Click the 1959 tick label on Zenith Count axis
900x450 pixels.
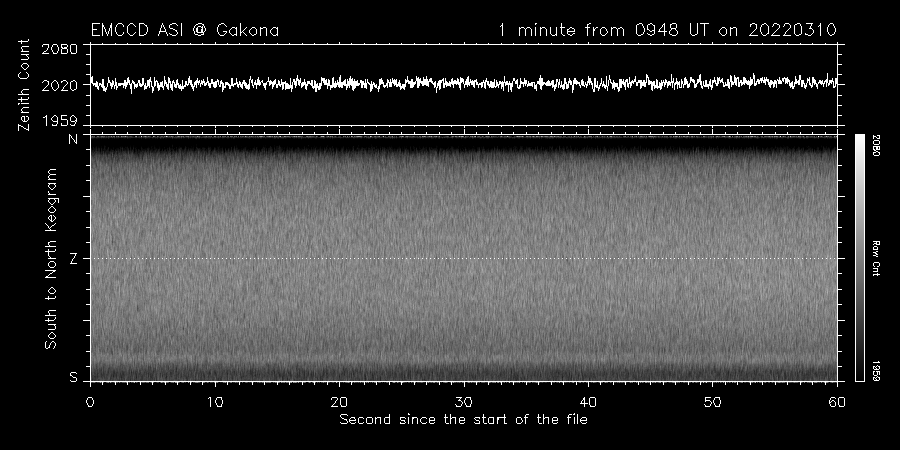point(59,121)
